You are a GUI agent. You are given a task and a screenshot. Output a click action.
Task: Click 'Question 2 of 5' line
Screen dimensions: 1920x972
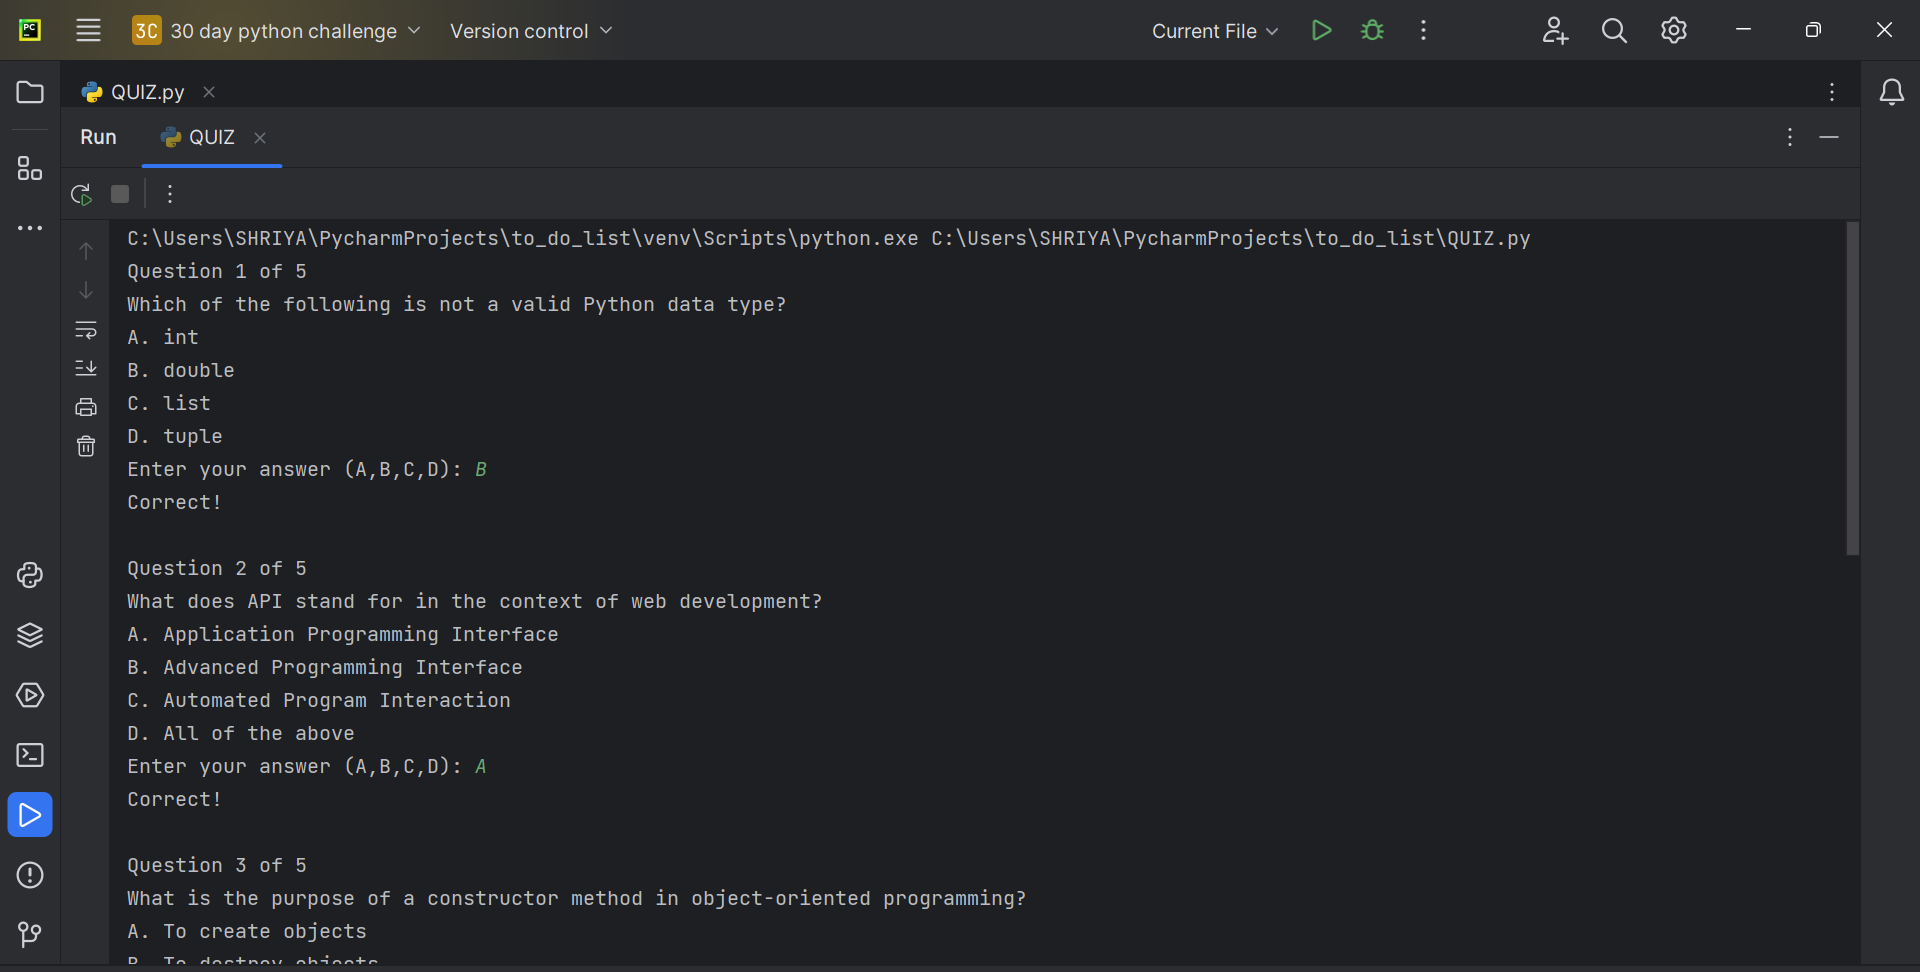tap(217, 568)
